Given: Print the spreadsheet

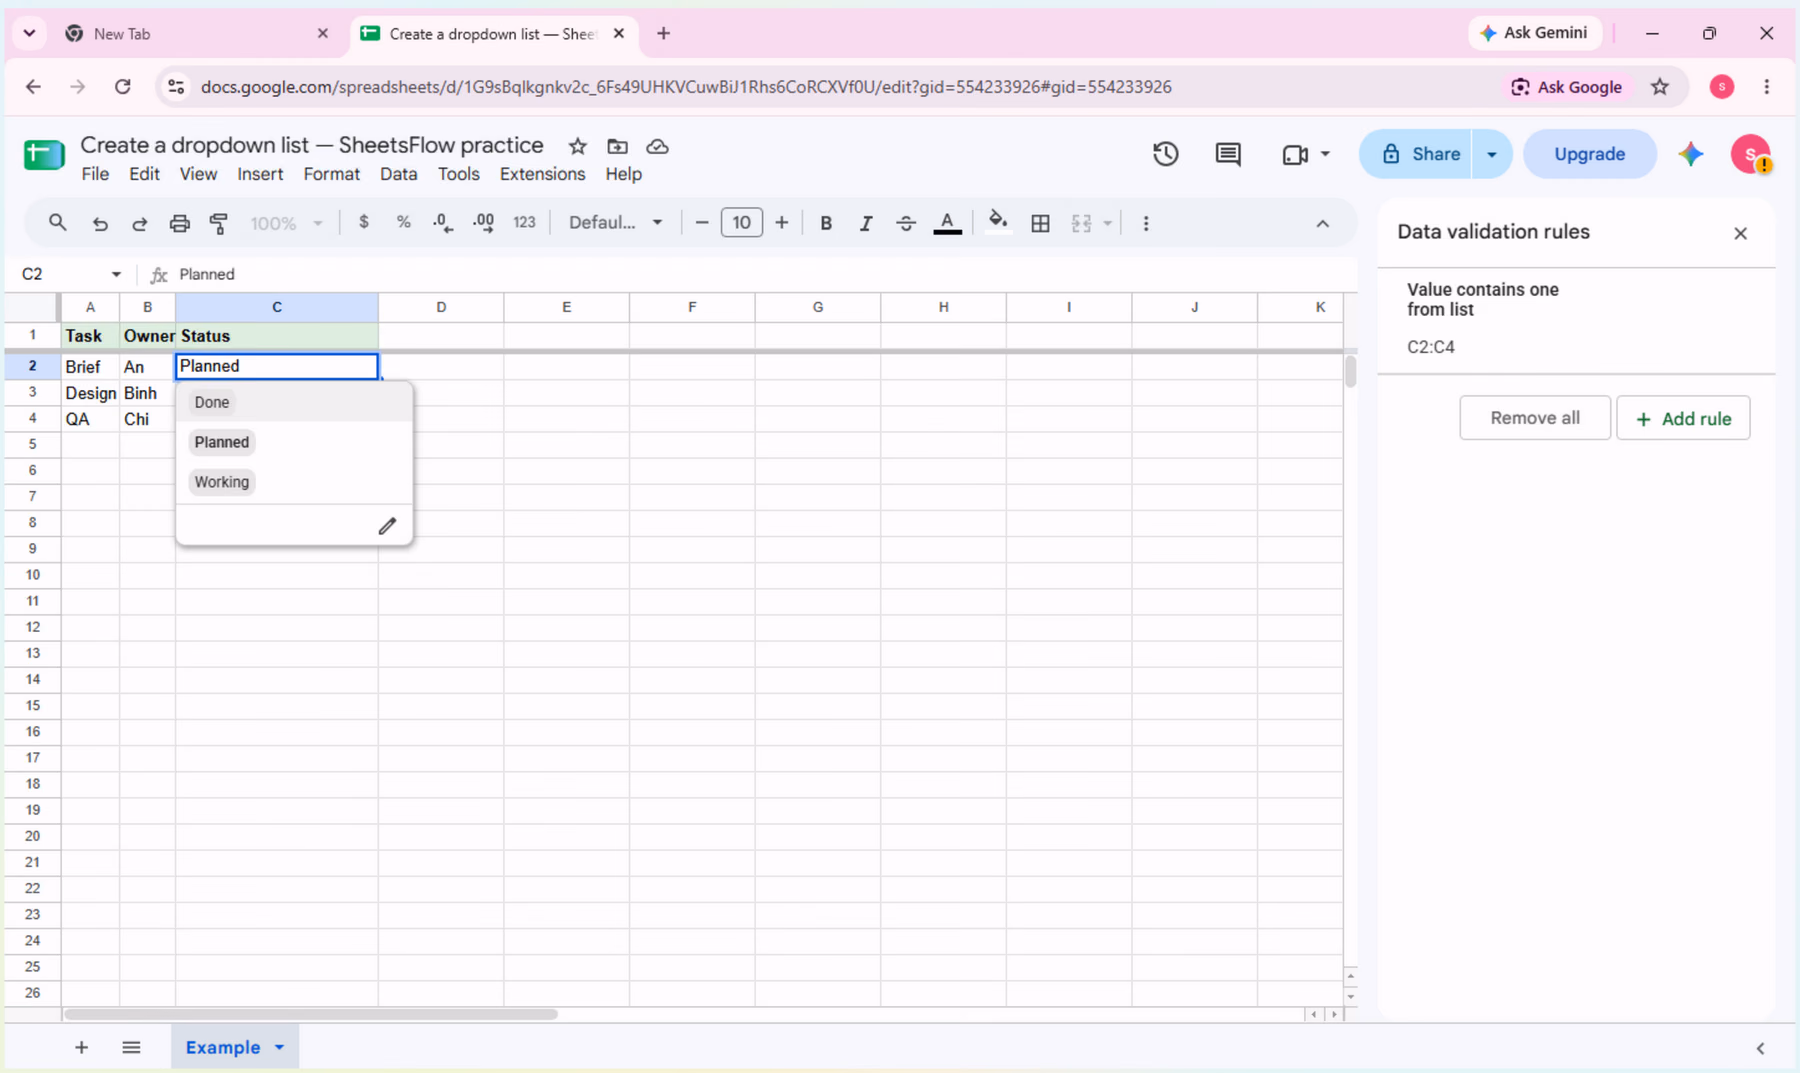Looking at the screenshot, I should pyautogui.click(x=180, y=223).
